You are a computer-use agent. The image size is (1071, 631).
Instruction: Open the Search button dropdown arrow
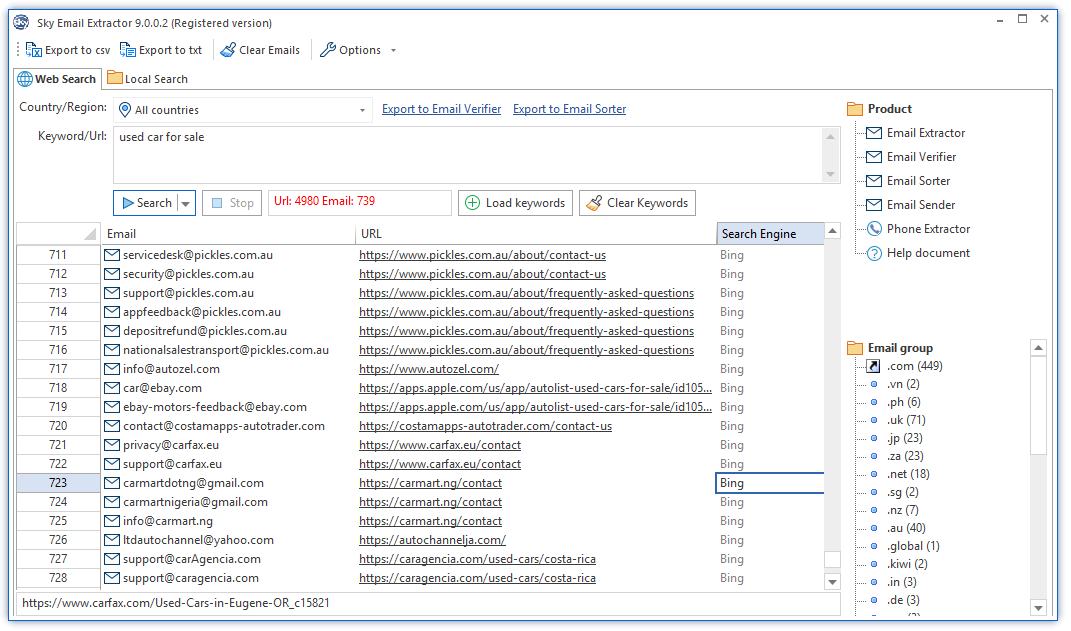(x=185, y=203)
